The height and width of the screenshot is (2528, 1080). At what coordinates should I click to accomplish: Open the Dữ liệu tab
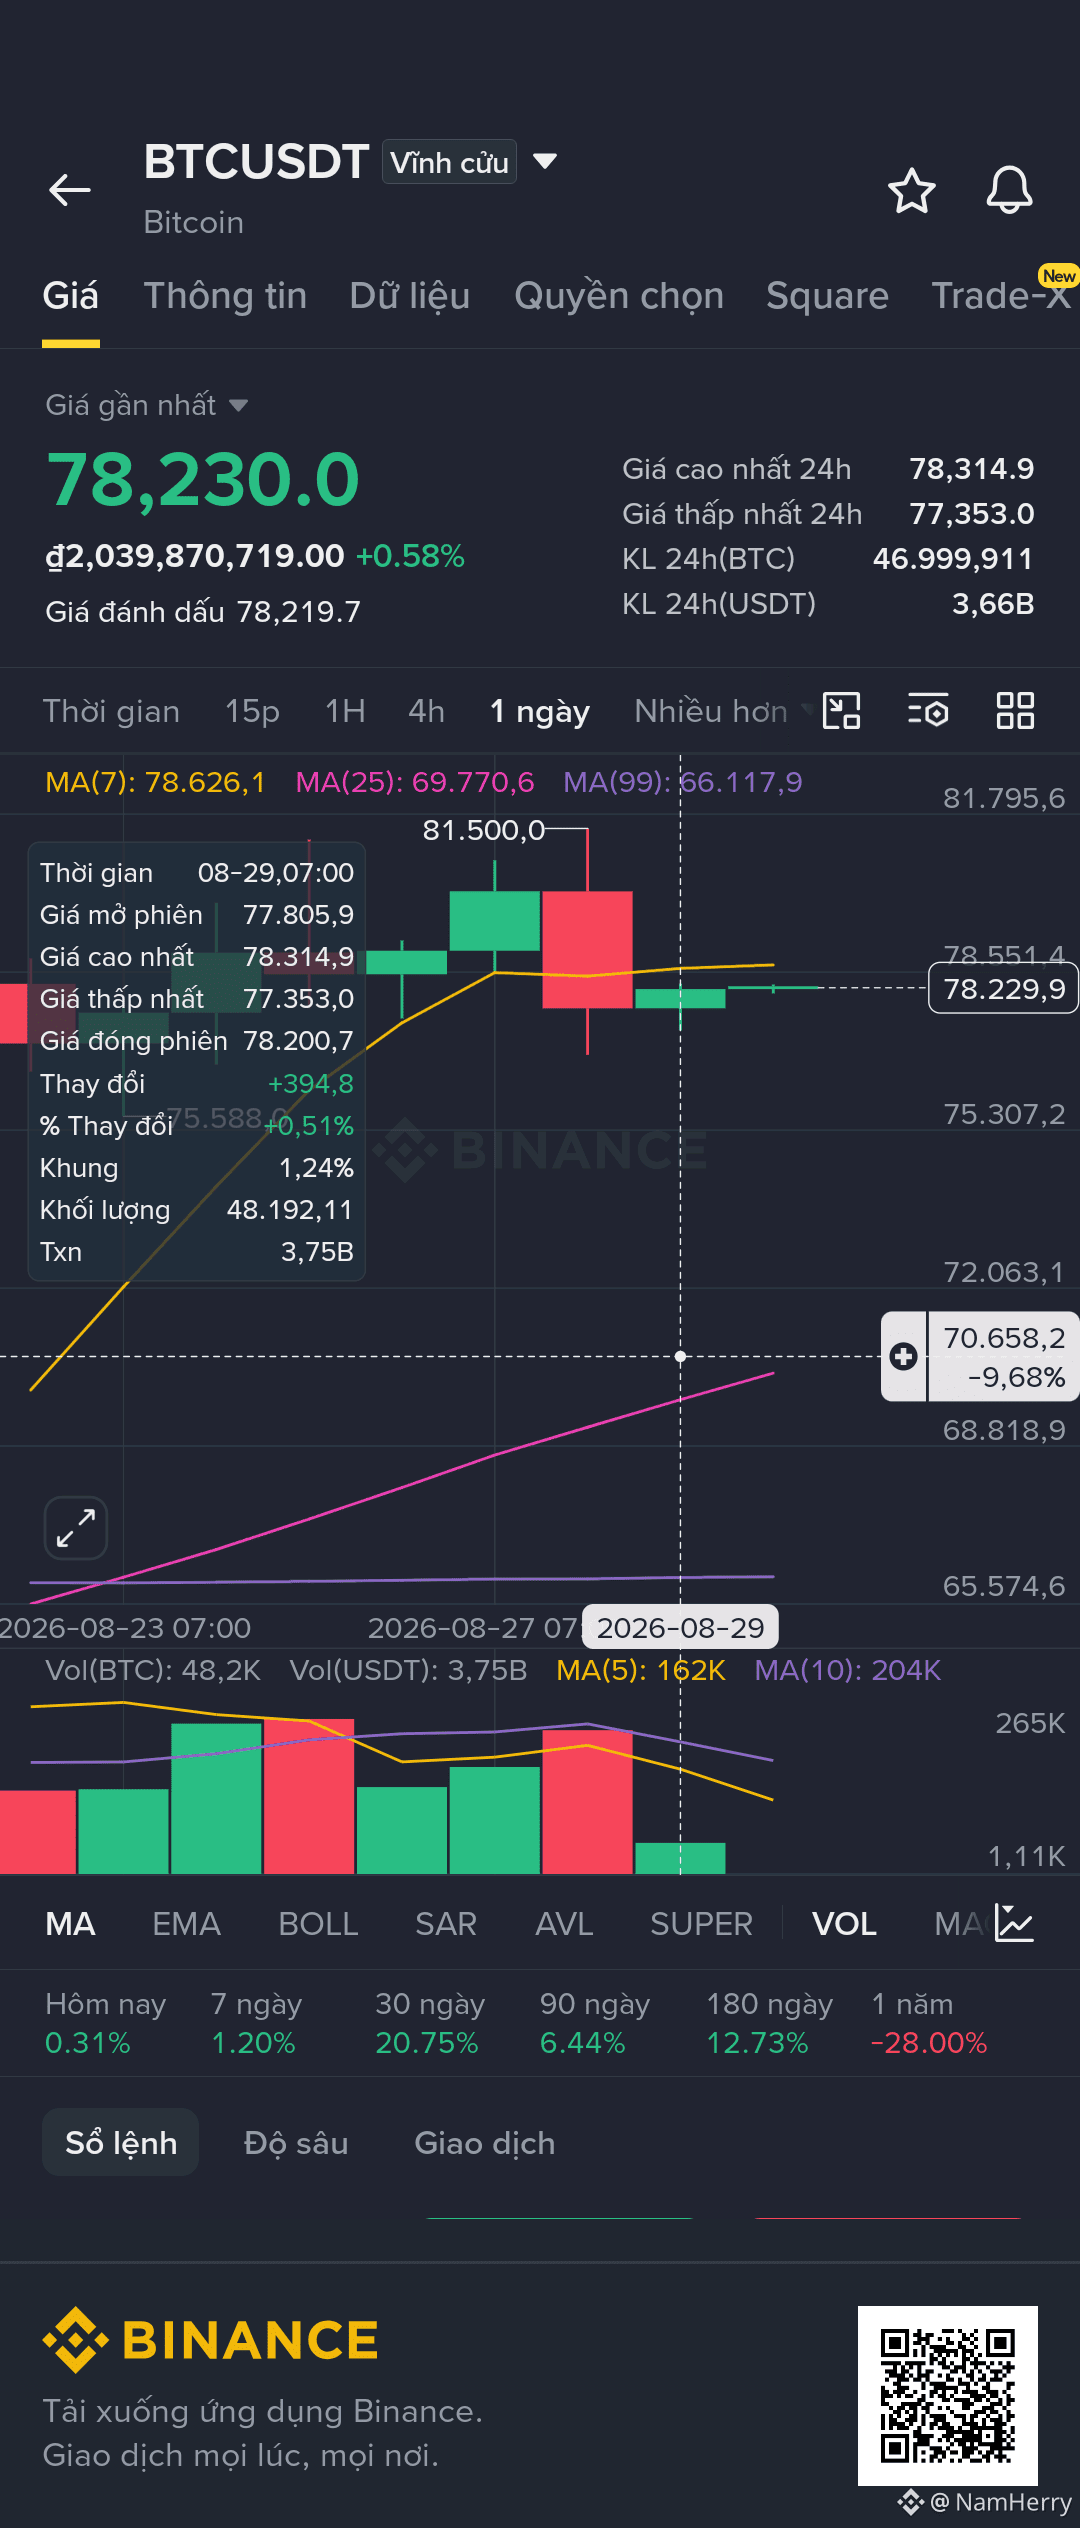(x=410, y=296)
